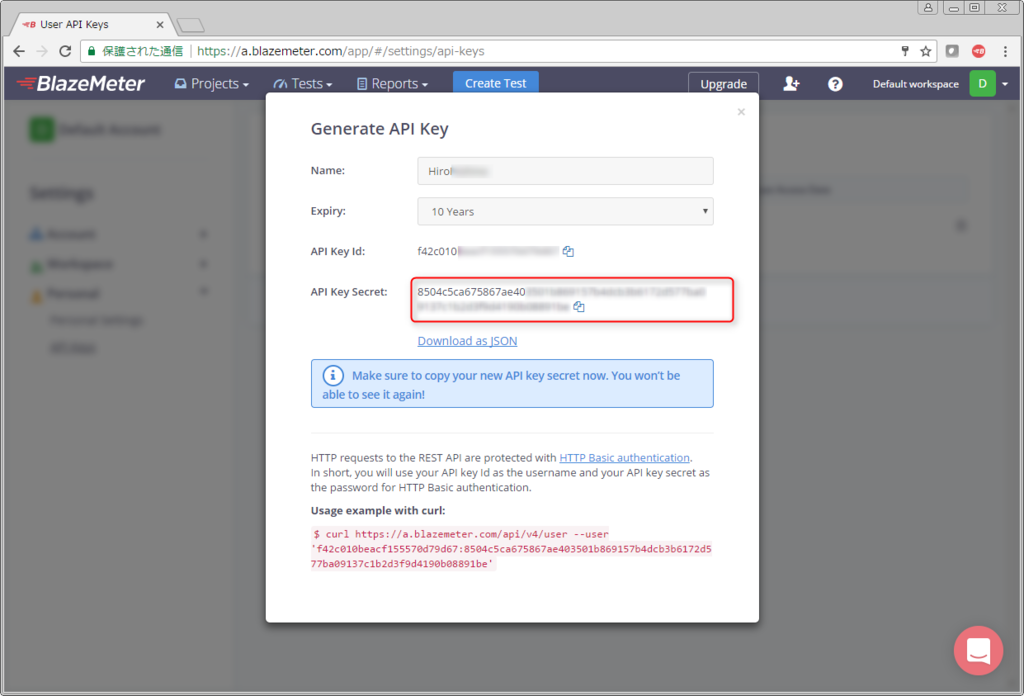Click the Generate API Key heading

[379, 129]
